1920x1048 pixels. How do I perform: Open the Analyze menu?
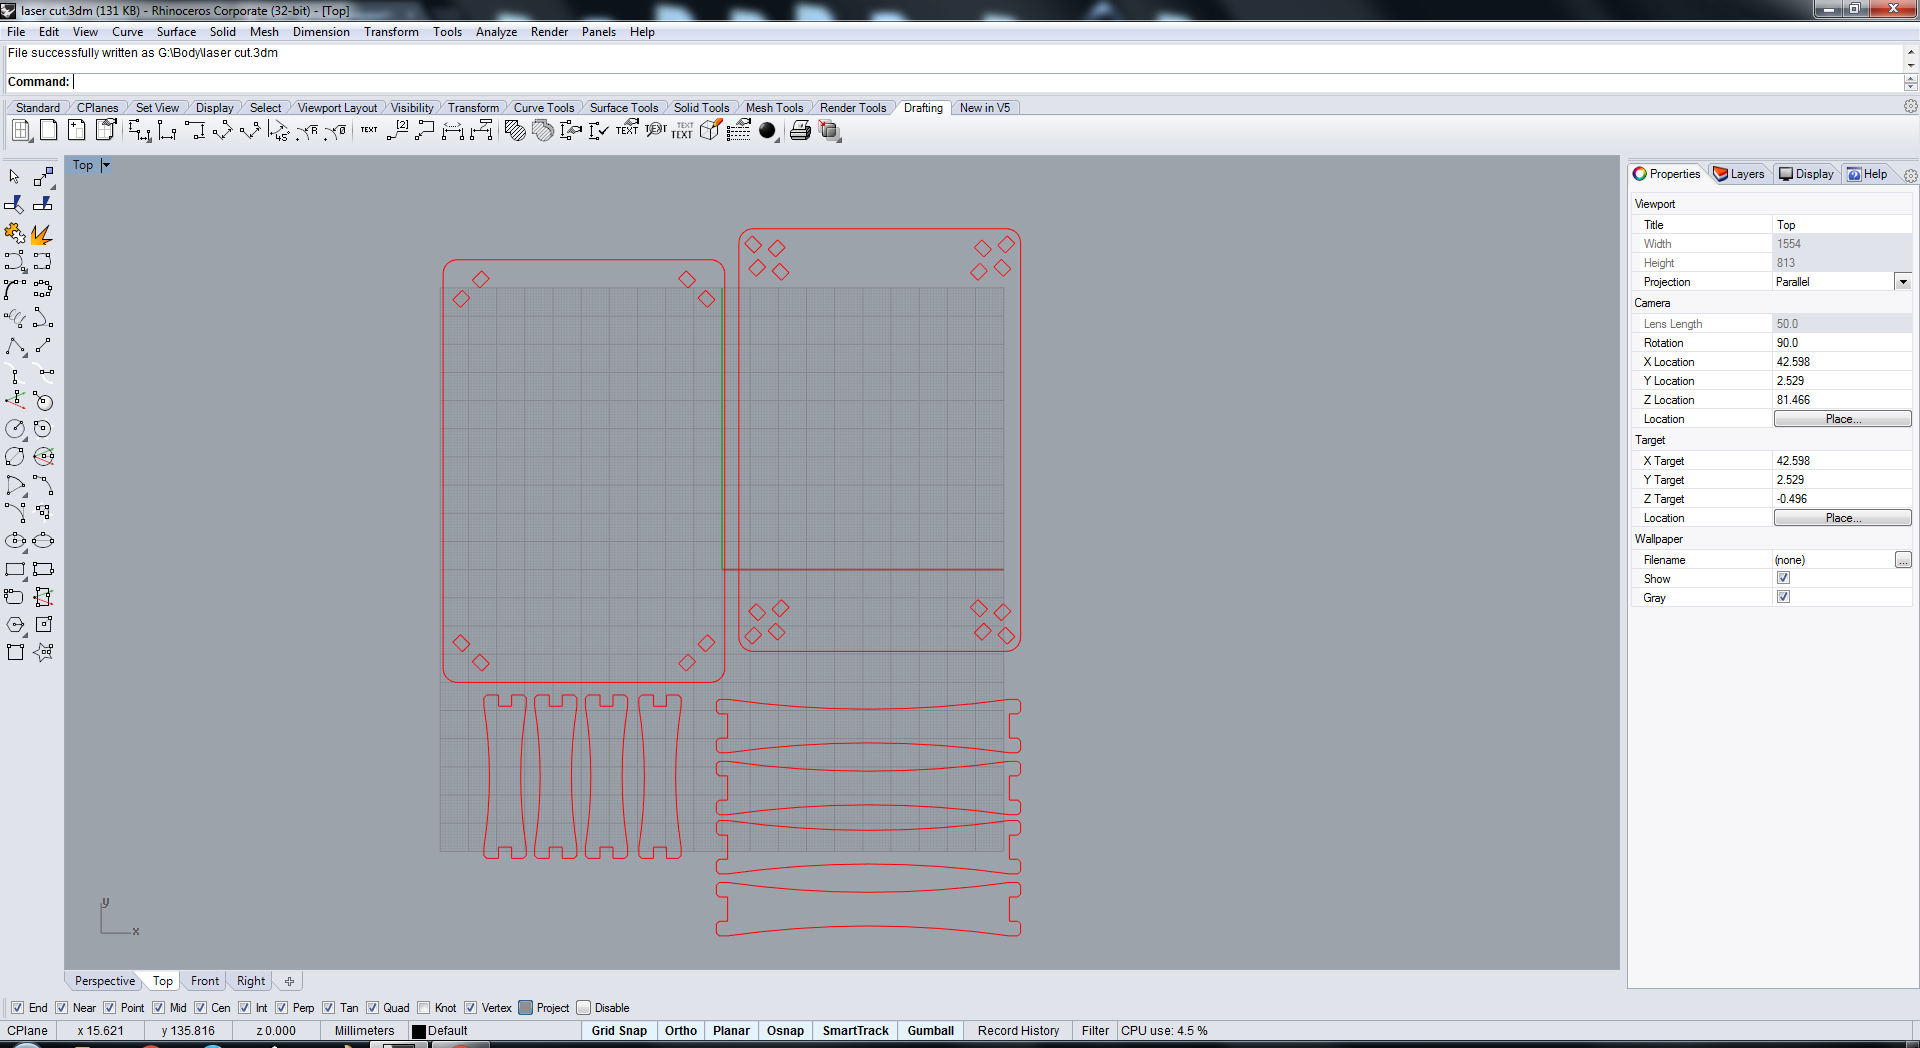(496, 32)
